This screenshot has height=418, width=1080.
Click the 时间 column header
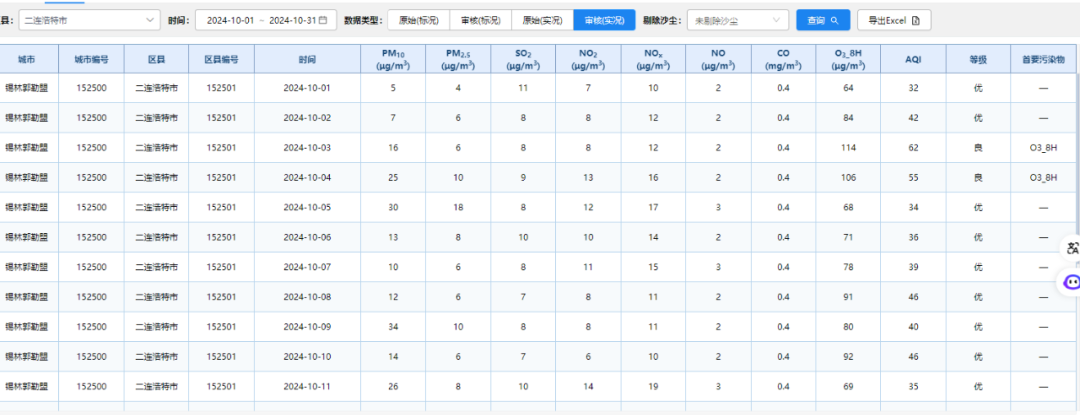click(307, 59)
